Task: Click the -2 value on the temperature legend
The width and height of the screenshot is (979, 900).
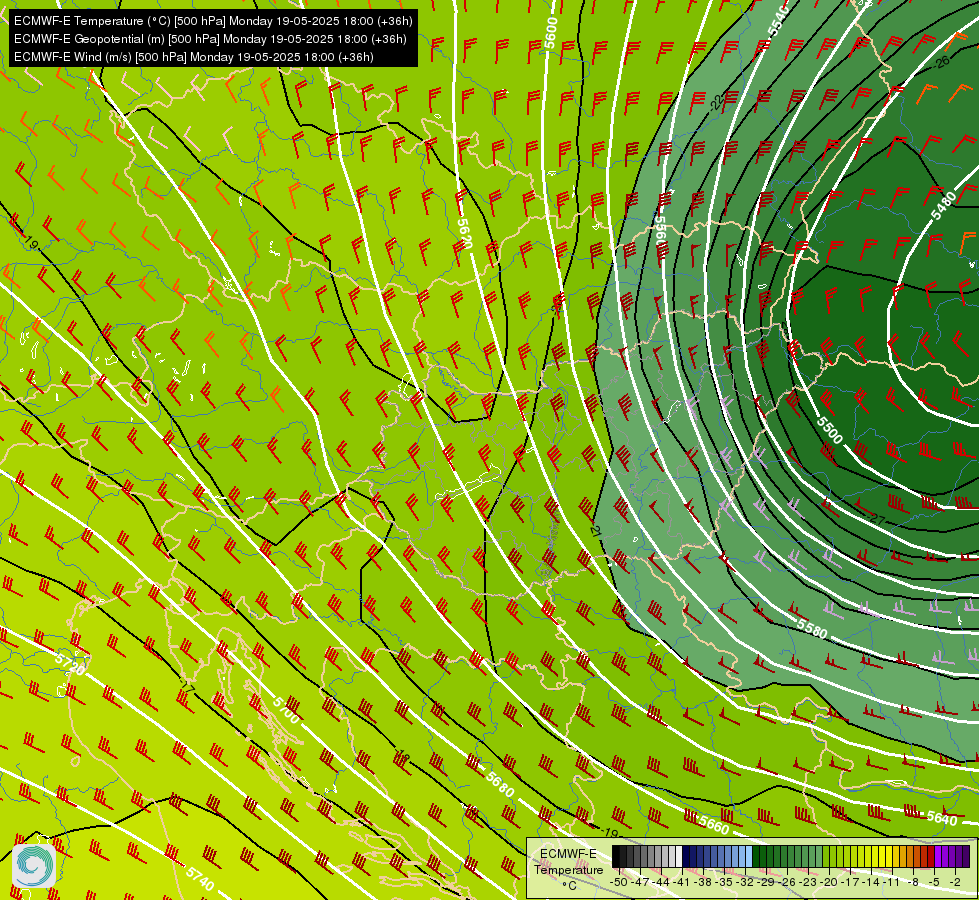Action: point(955,882)
